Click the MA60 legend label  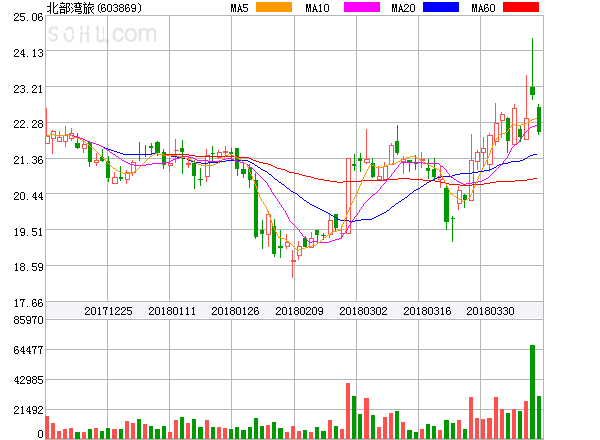click(483, 8)
